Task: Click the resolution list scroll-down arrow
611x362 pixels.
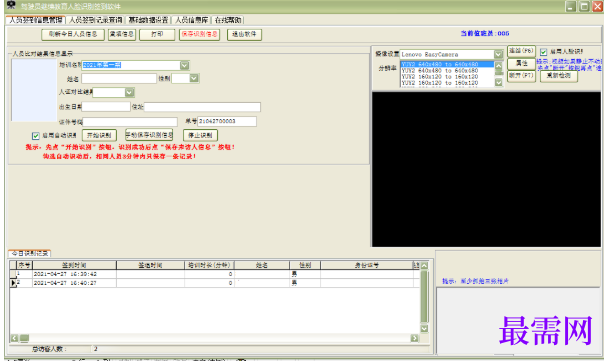Action: pyautogui.click(x=498, y=82)
